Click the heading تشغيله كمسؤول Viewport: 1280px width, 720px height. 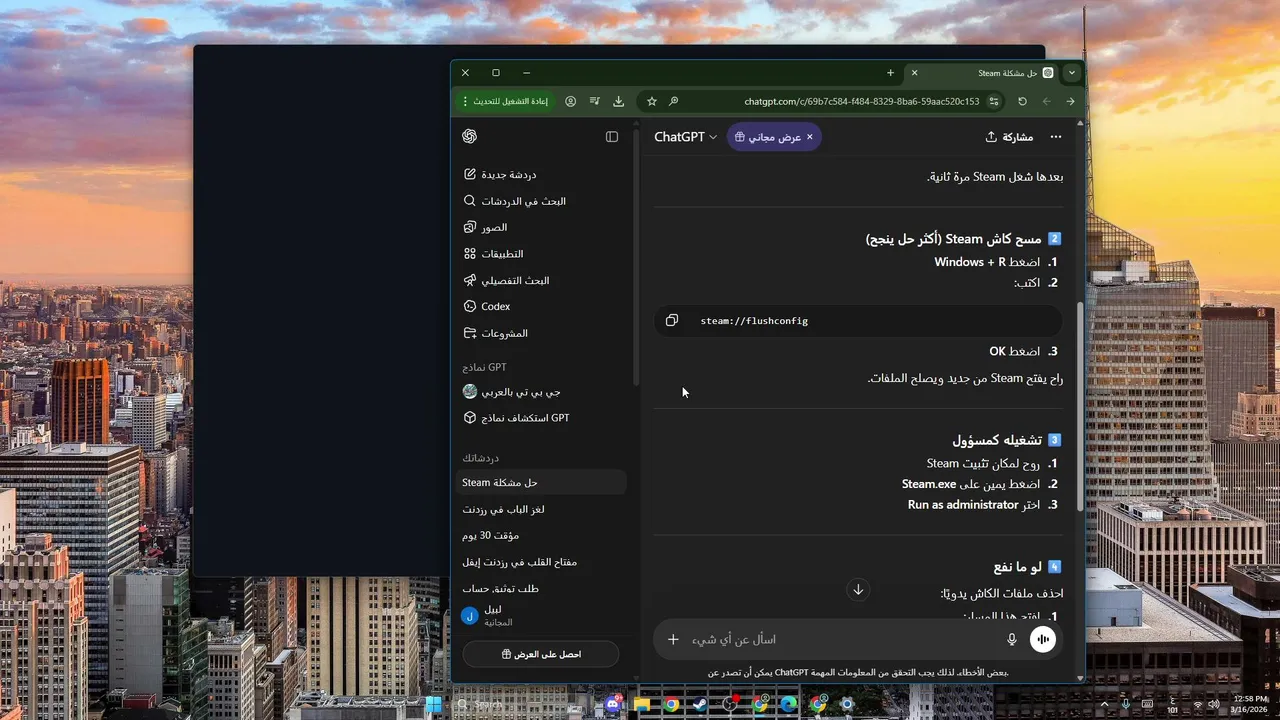point(998,440)
